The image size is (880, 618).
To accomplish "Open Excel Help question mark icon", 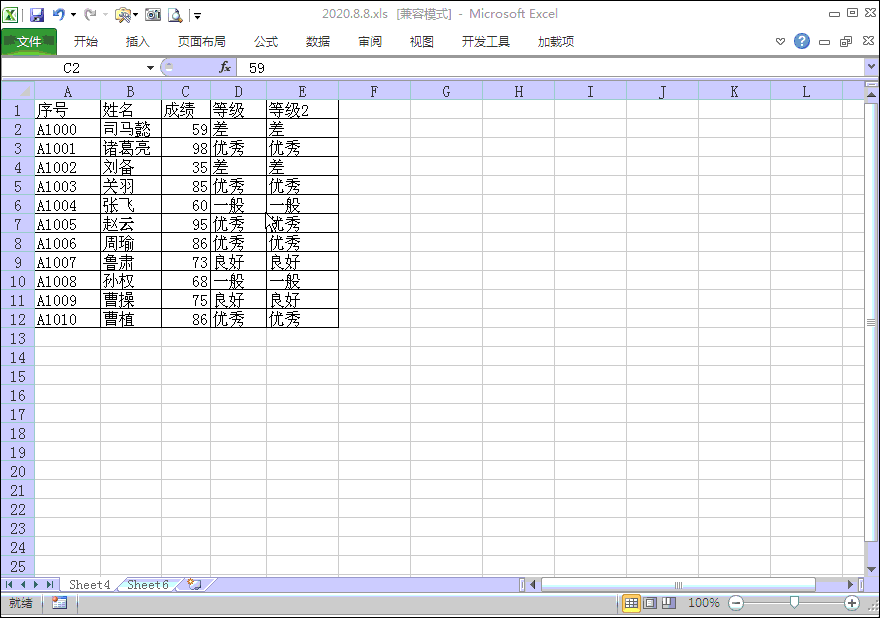I will coord(802,41).
